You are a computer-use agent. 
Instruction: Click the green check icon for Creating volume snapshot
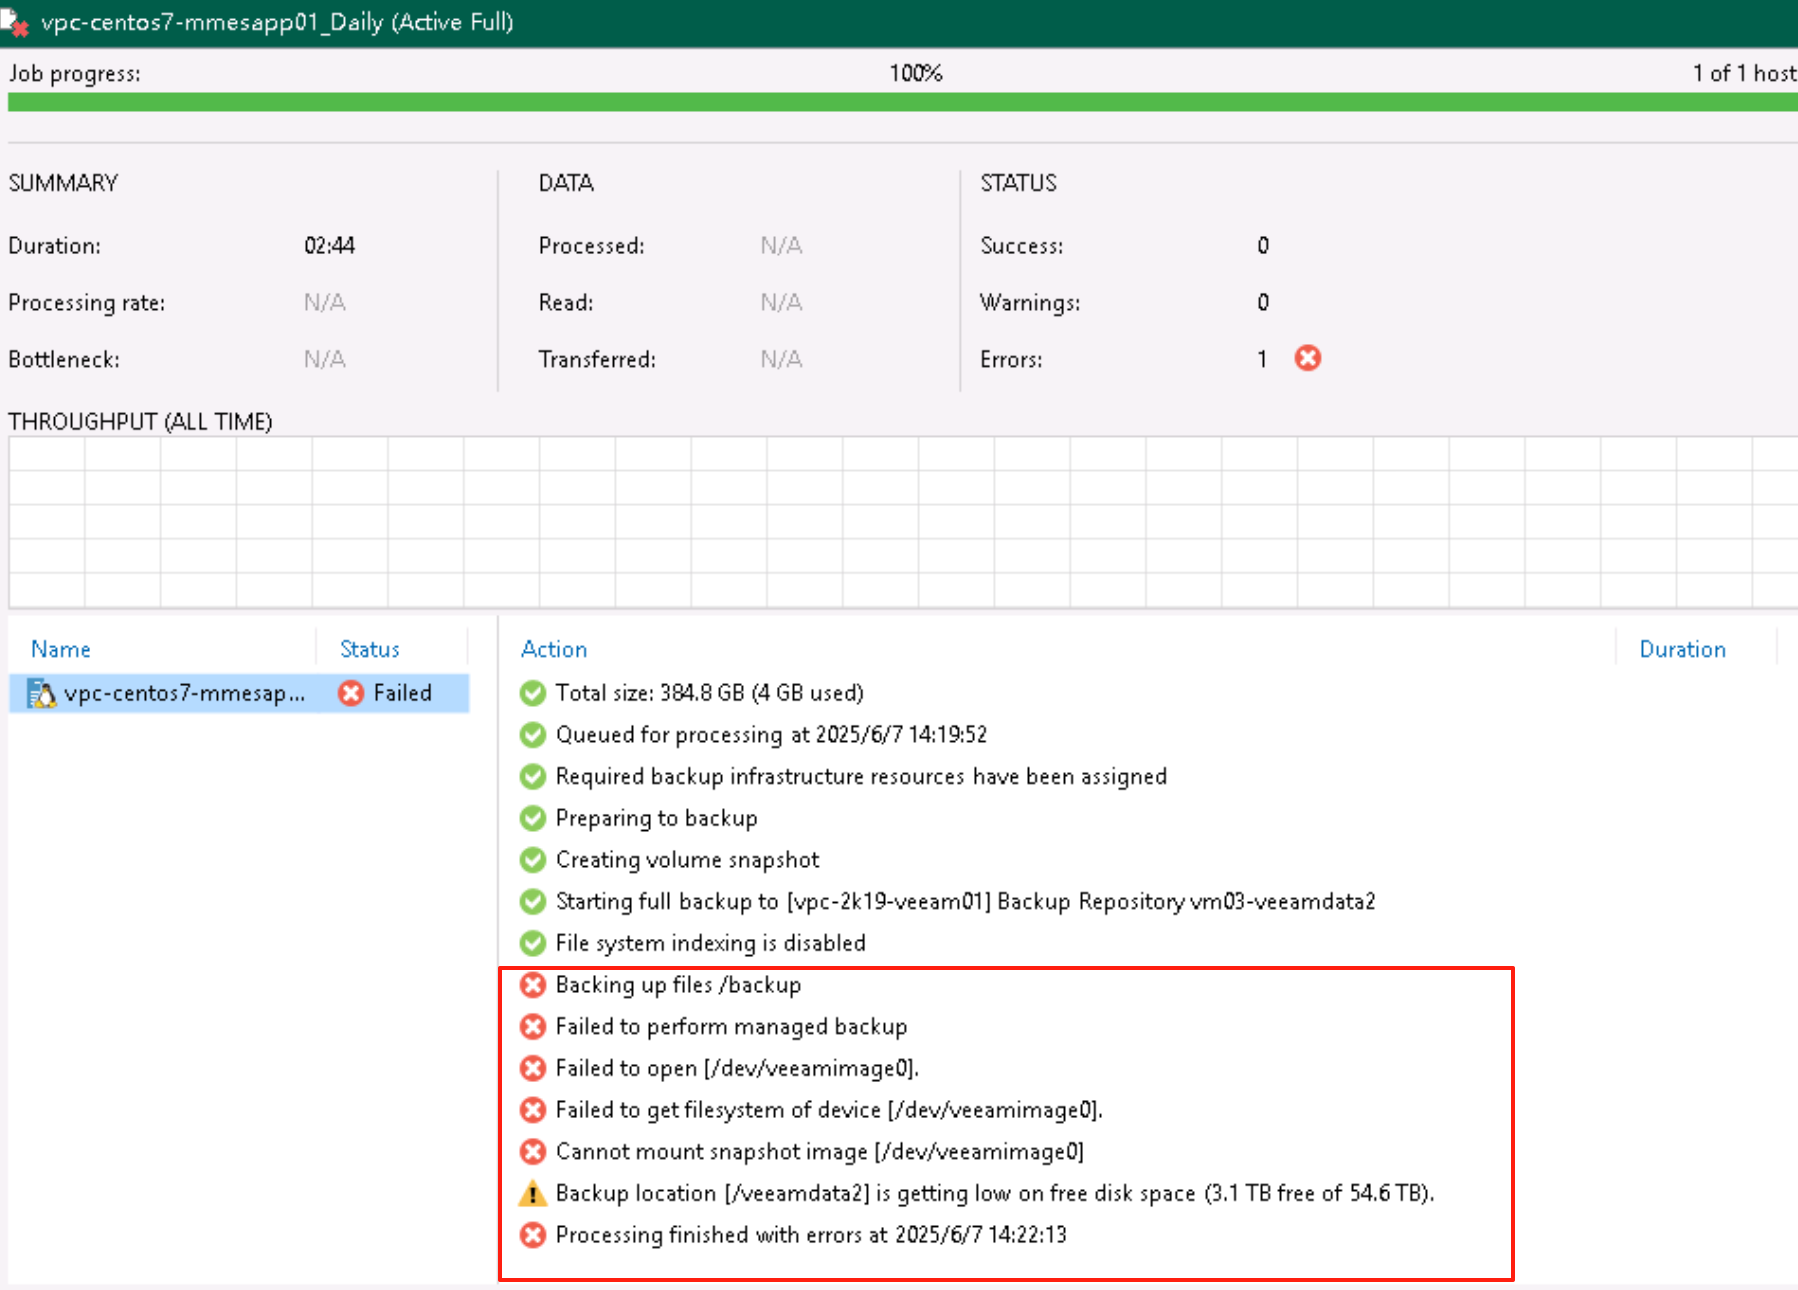tap(533, 860)
